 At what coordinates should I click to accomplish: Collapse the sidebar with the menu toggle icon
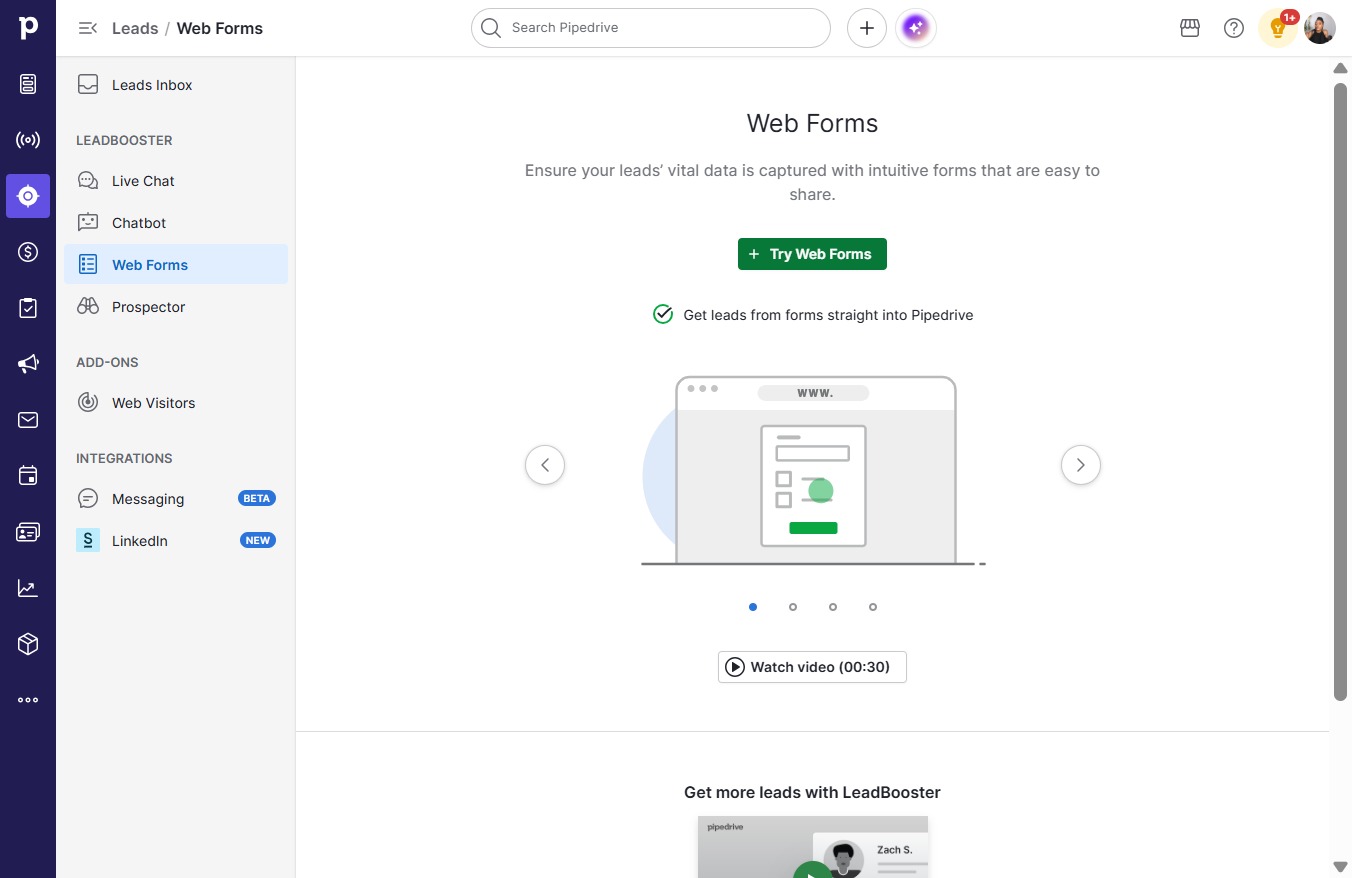click(x=88, y=28)
